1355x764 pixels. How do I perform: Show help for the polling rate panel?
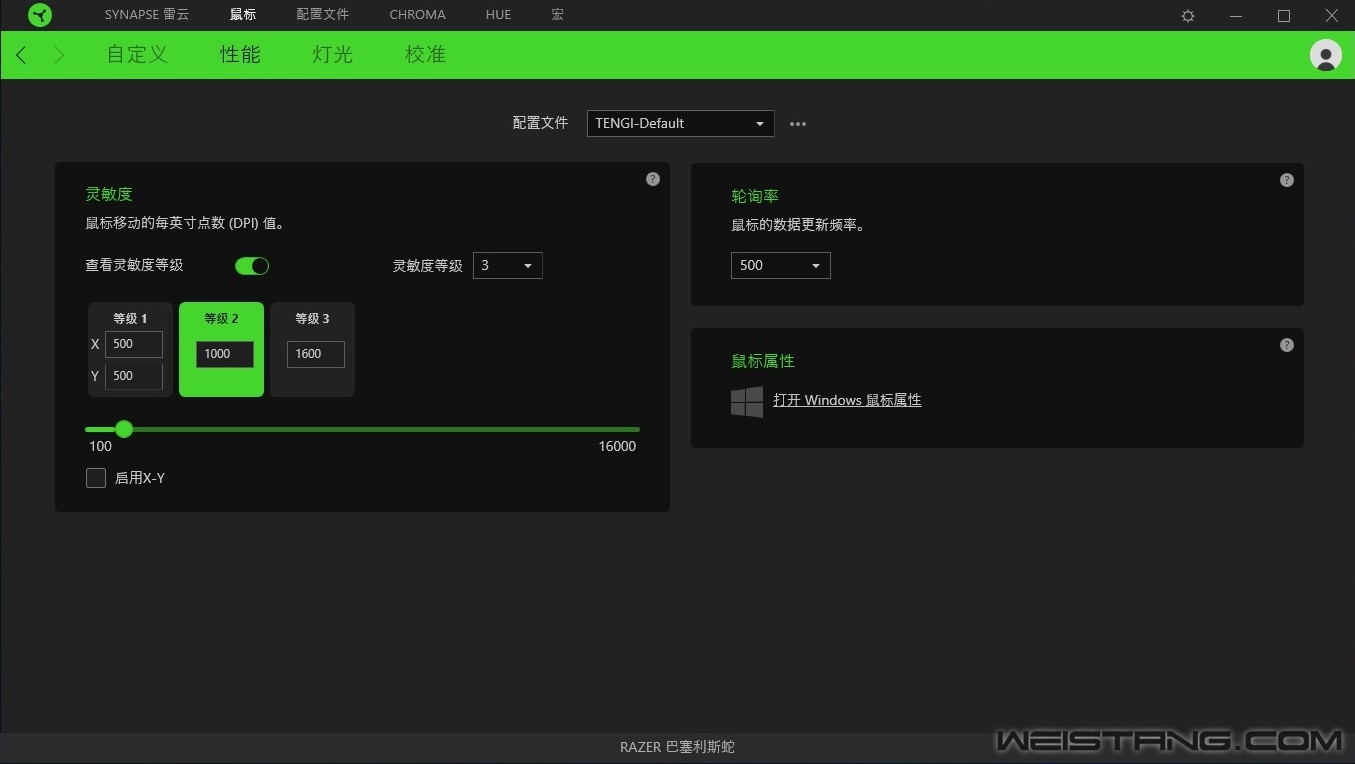tap(1287, 180)
